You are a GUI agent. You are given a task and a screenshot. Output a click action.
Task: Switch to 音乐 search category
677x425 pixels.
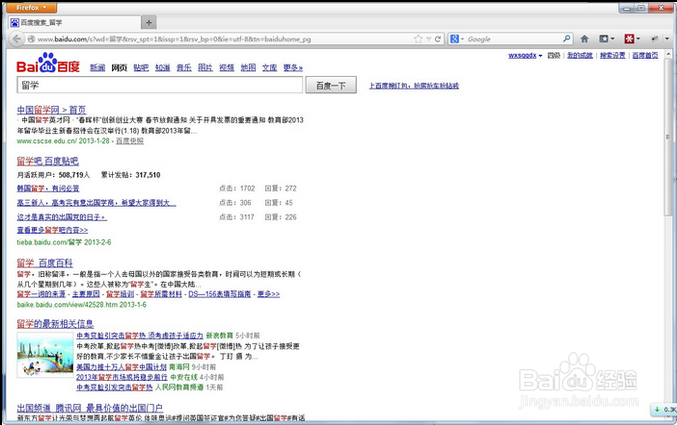184,67
